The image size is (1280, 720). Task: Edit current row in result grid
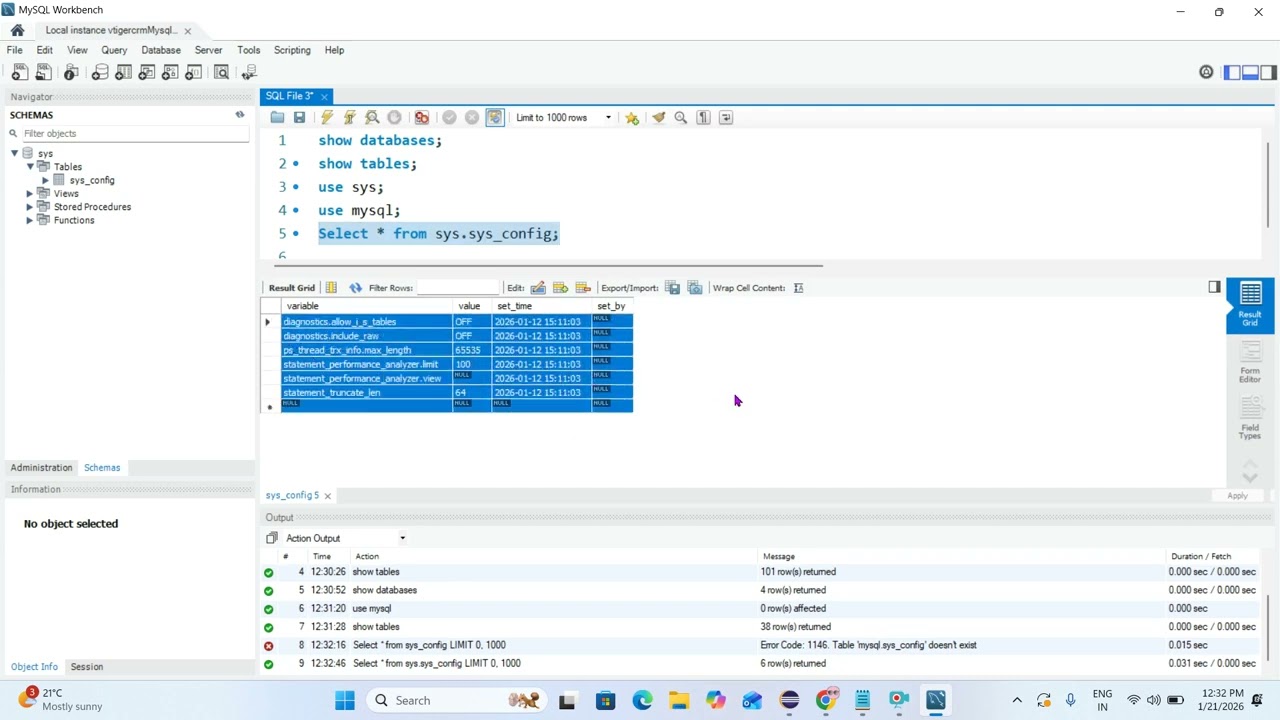538,288
